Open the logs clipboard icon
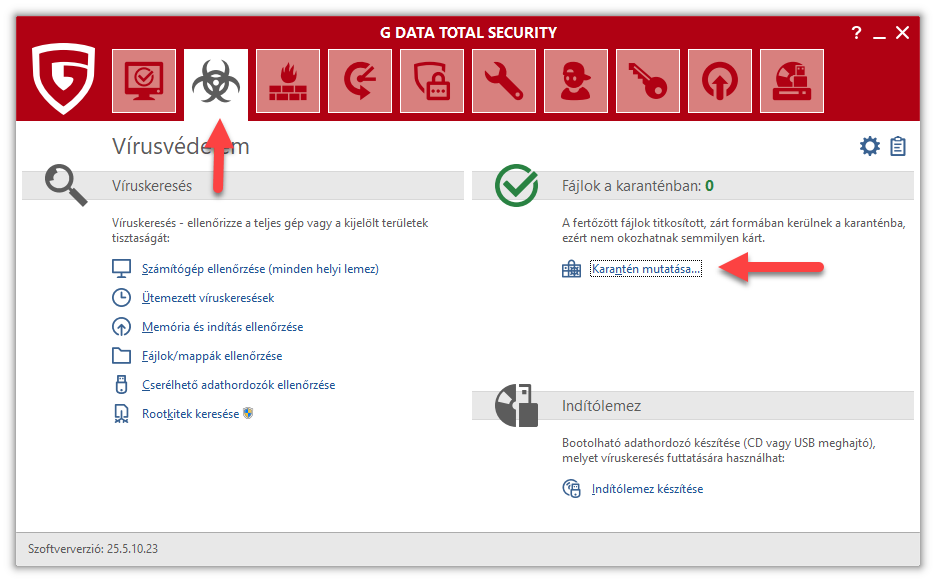This screenshot has width=936, height=582. coord(898,146)
